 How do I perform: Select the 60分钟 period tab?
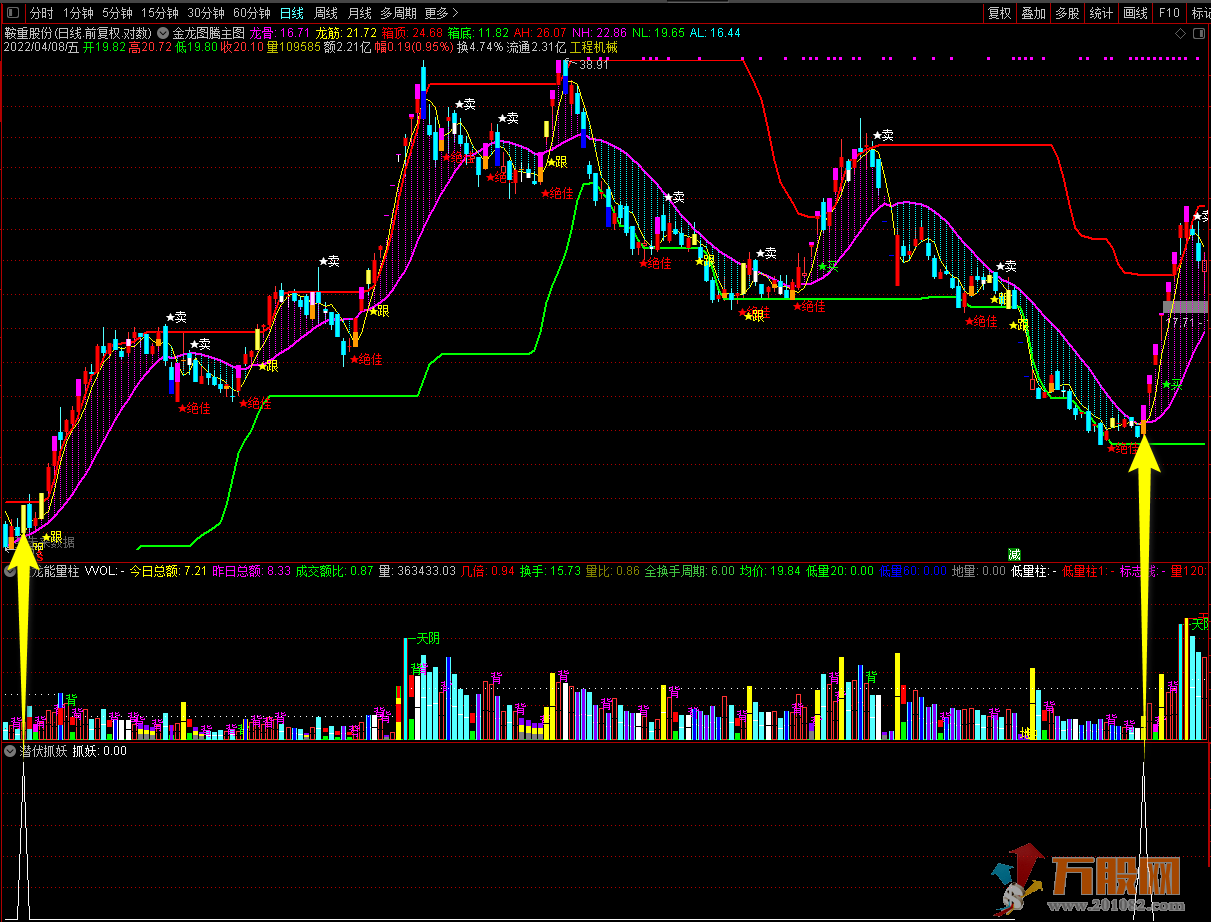[252, 13]
